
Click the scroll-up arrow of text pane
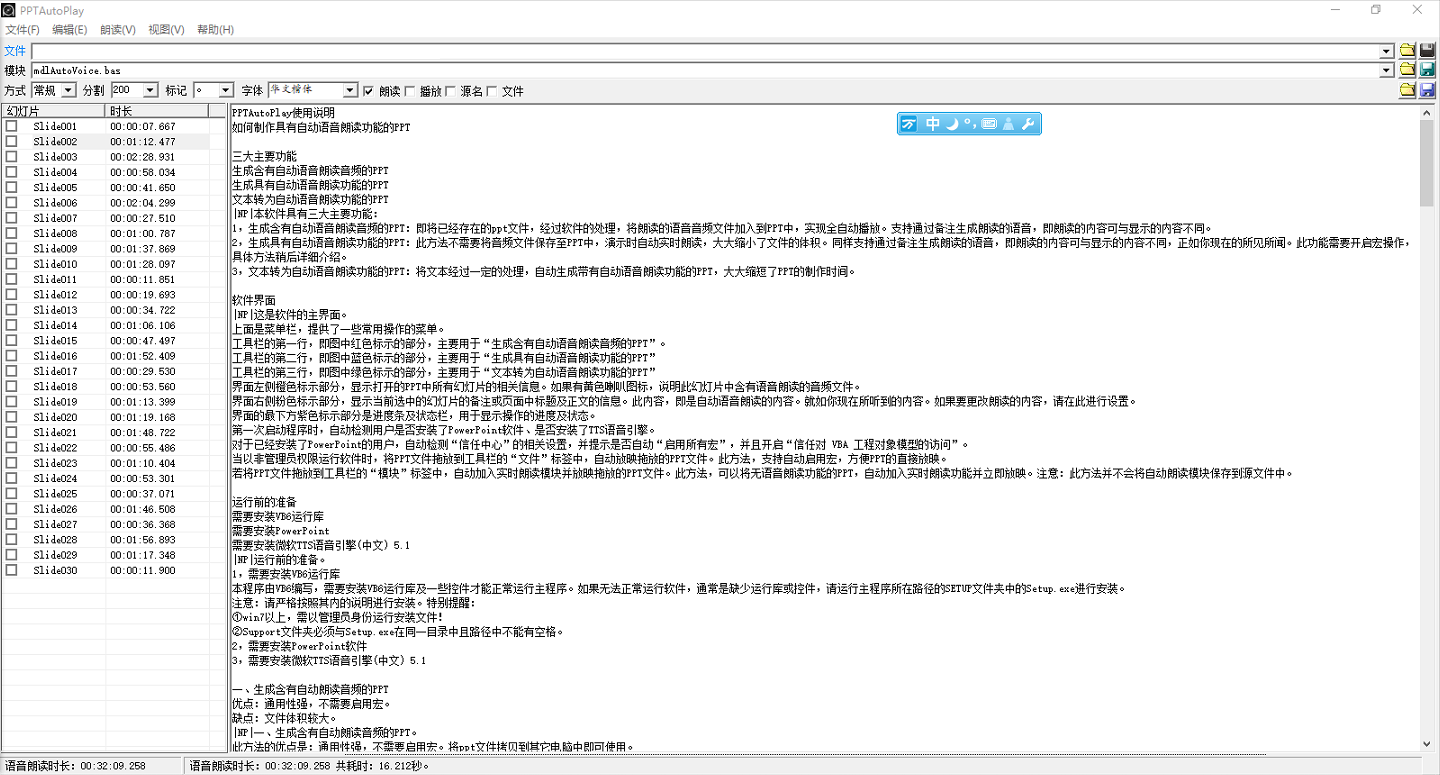[x=1427, y=112]
